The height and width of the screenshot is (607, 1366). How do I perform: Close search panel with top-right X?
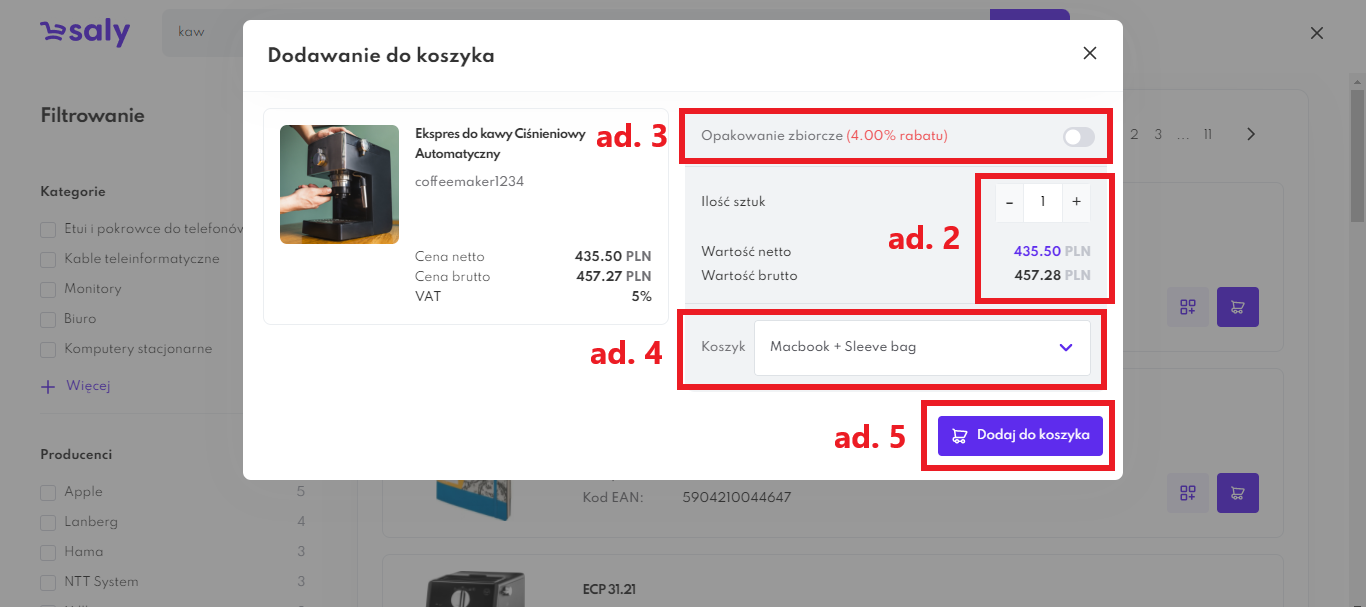pos(1317,33)
